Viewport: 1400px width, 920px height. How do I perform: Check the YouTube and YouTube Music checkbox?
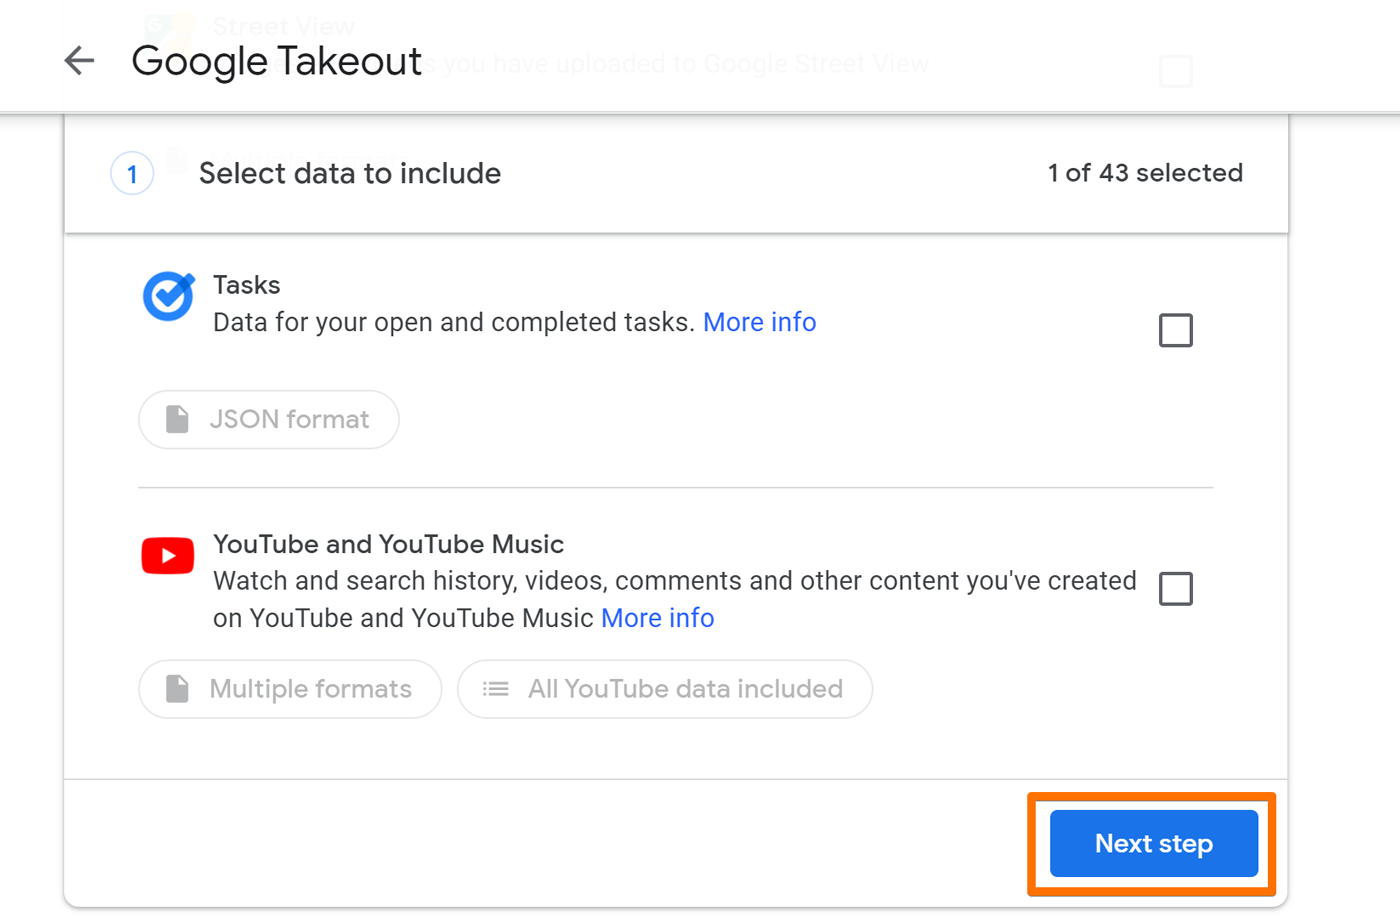[x=1176, y=589]
